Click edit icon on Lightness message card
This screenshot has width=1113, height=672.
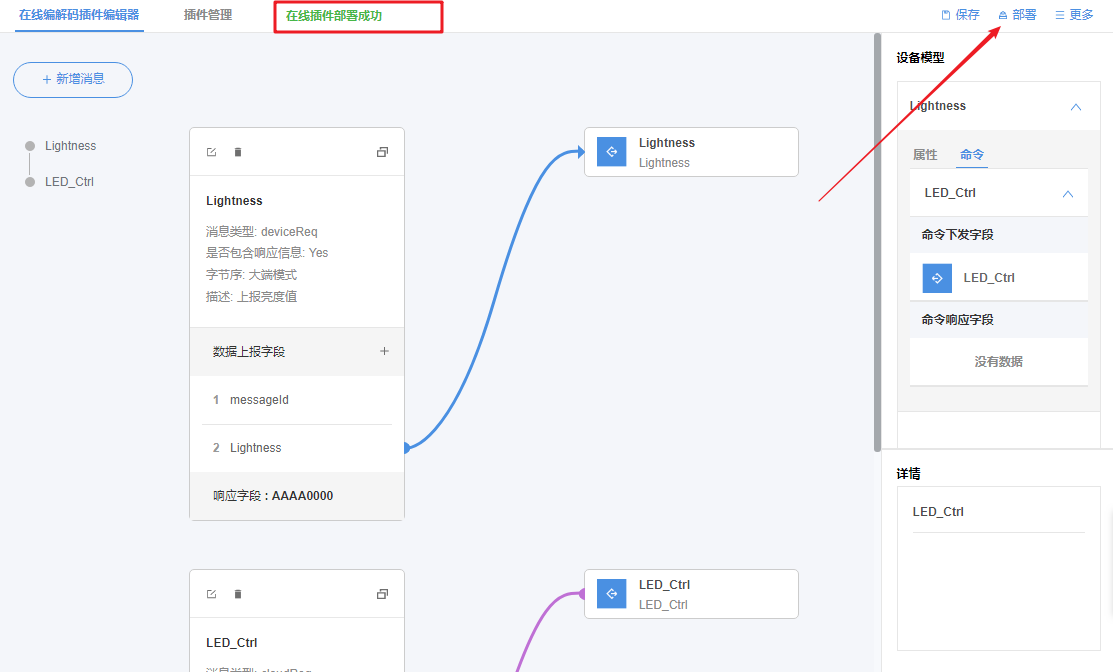coord(211,152)
